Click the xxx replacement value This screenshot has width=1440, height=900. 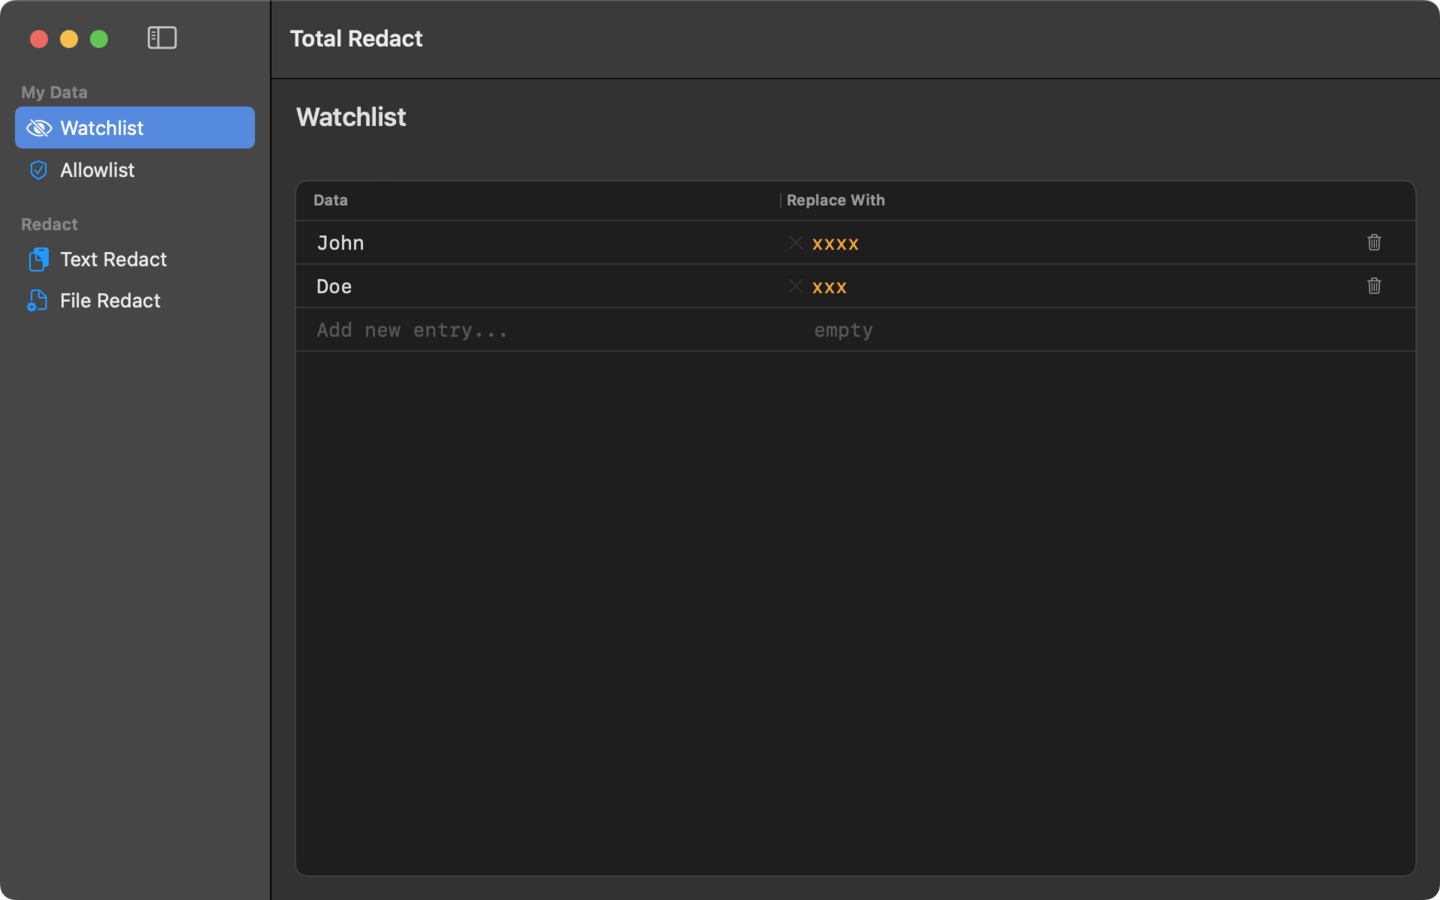(829, 287)
